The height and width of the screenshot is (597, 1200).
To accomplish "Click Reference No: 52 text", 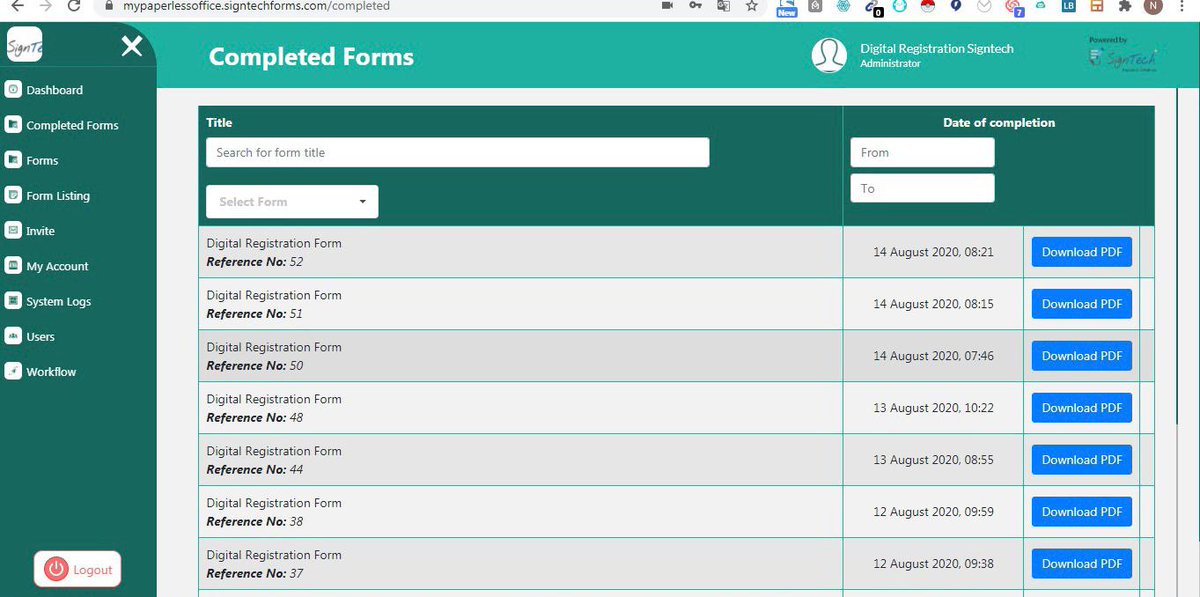I will pyautogui.click(x=254, y=262).
